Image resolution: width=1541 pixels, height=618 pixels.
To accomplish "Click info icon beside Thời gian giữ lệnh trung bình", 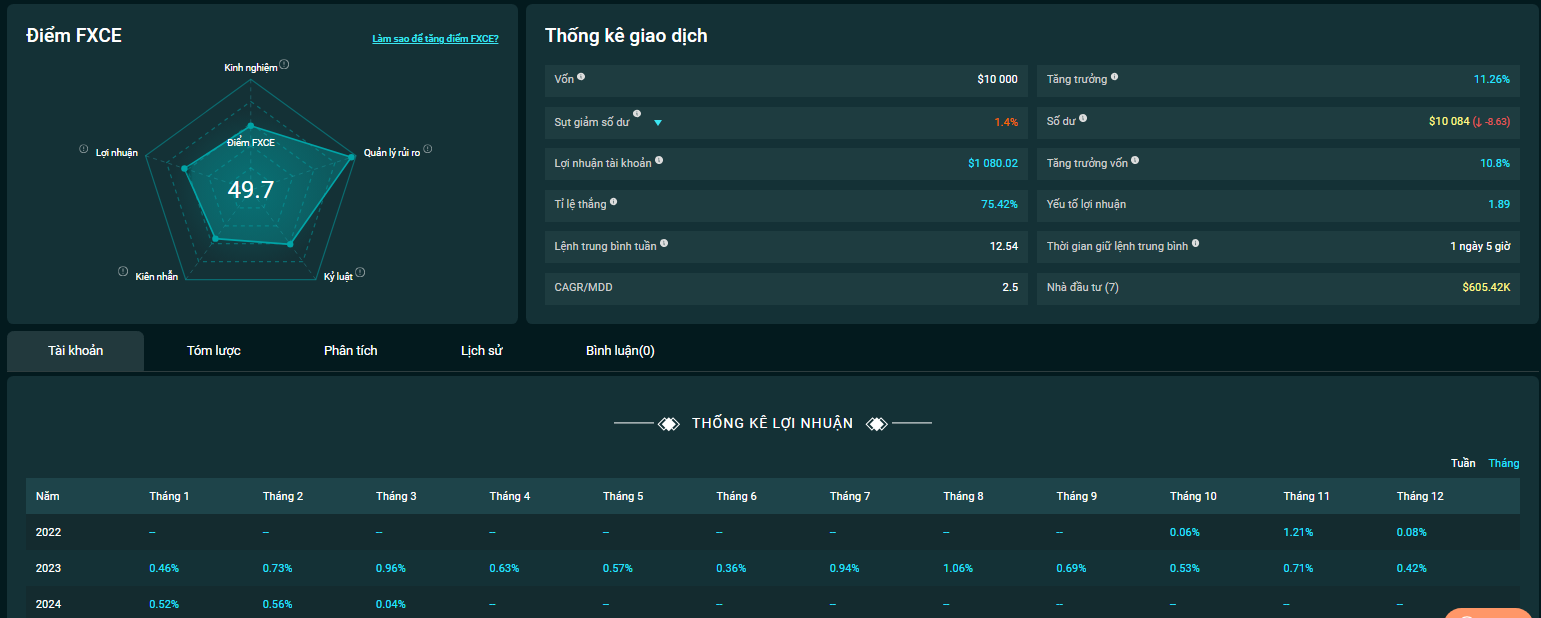I will tap(1195, 243).
